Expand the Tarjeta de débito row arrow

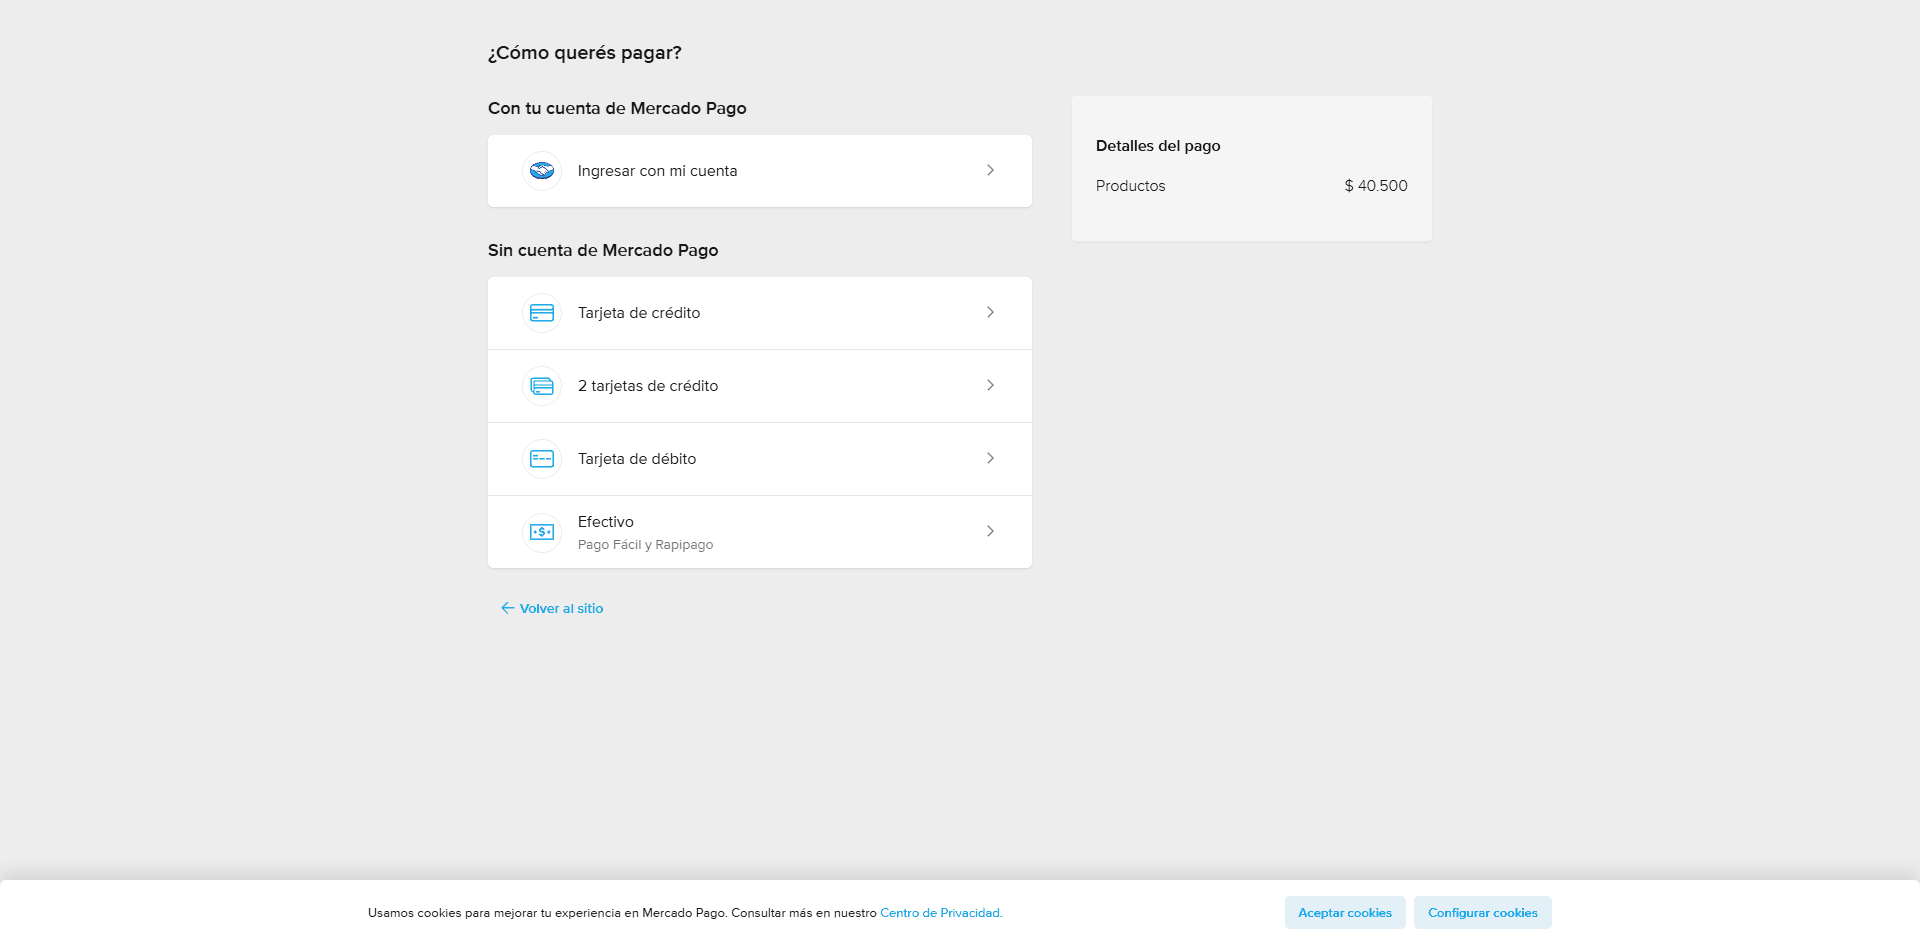tap(990, 459)
